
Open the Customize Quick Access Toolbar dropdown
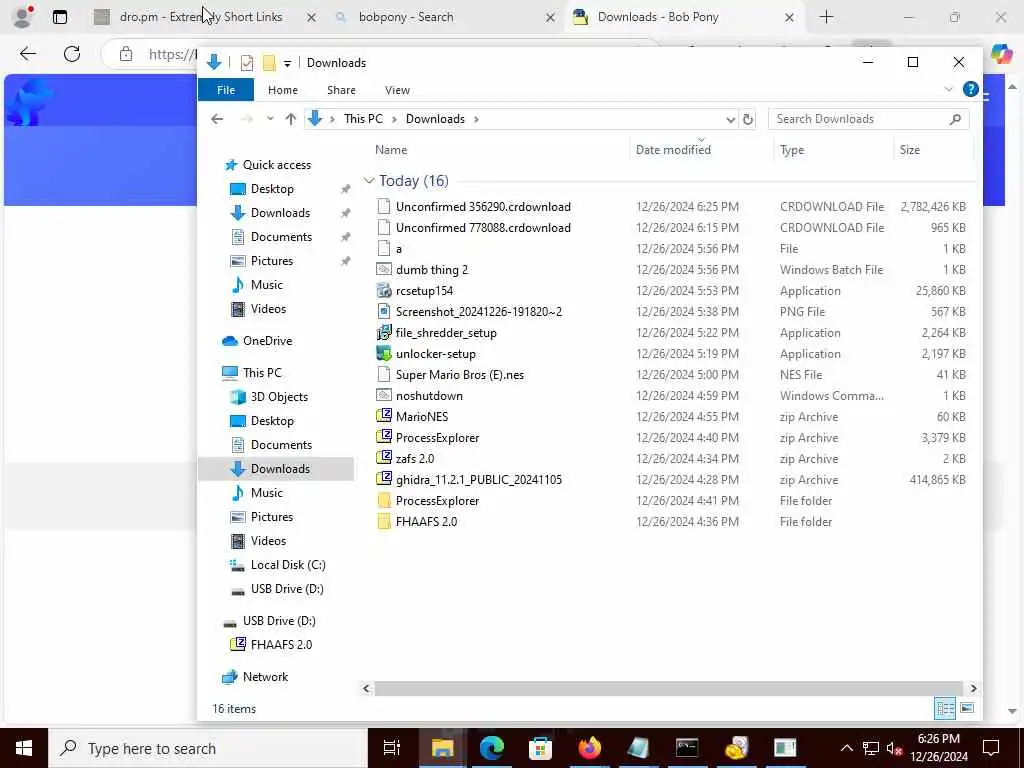(x=287, y=63)
